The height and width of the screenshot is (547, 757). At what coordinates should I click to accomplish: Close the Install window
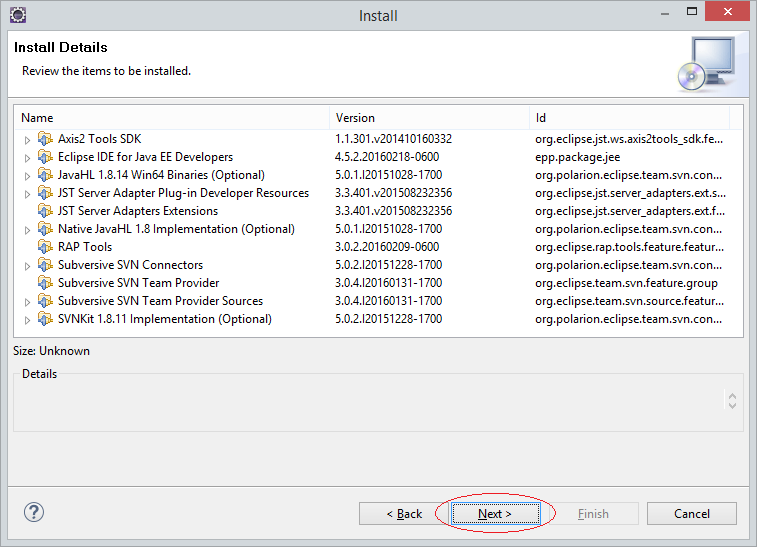coord(728,11)
